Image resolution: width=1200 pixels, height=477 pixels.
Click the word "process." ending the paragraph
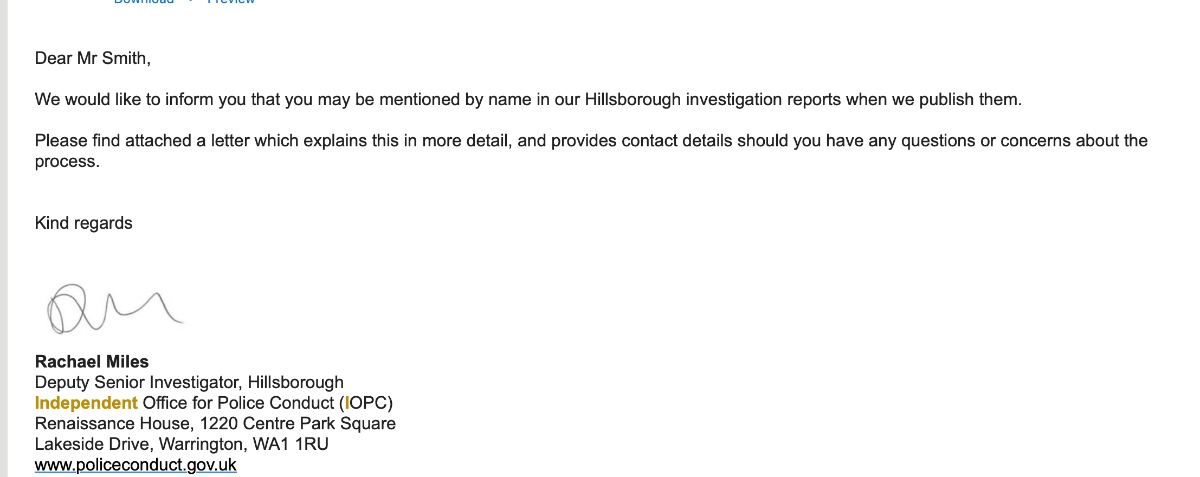(x=67, y=161)
